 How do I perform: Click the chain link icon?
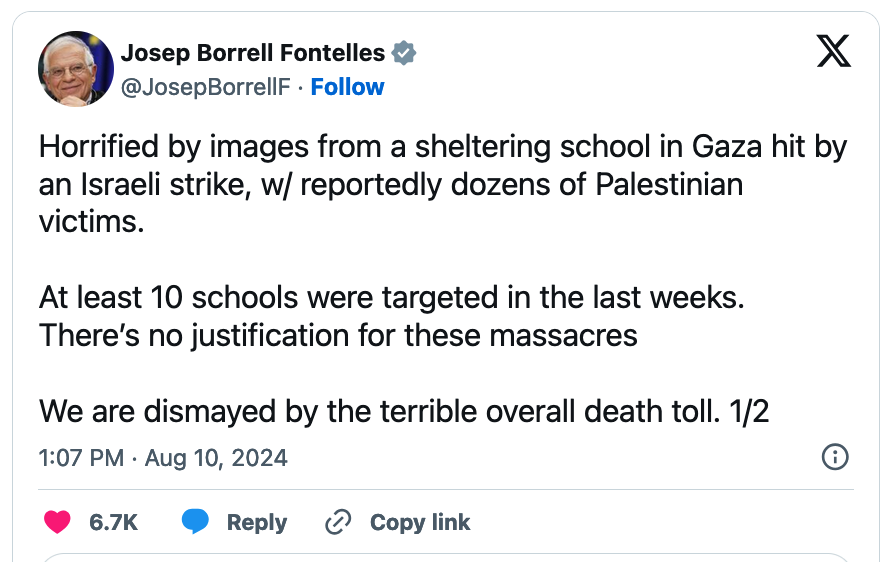[x=339, y=522]
